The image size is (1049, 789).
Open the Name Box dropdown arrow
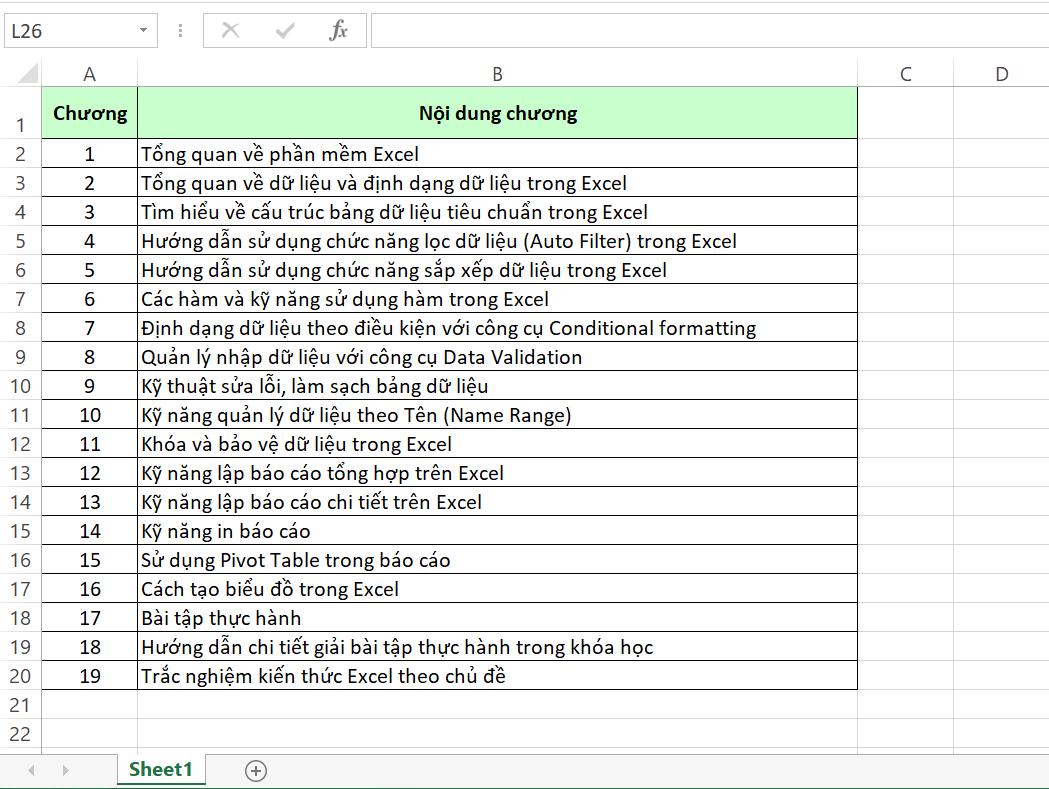pos(142,30)
